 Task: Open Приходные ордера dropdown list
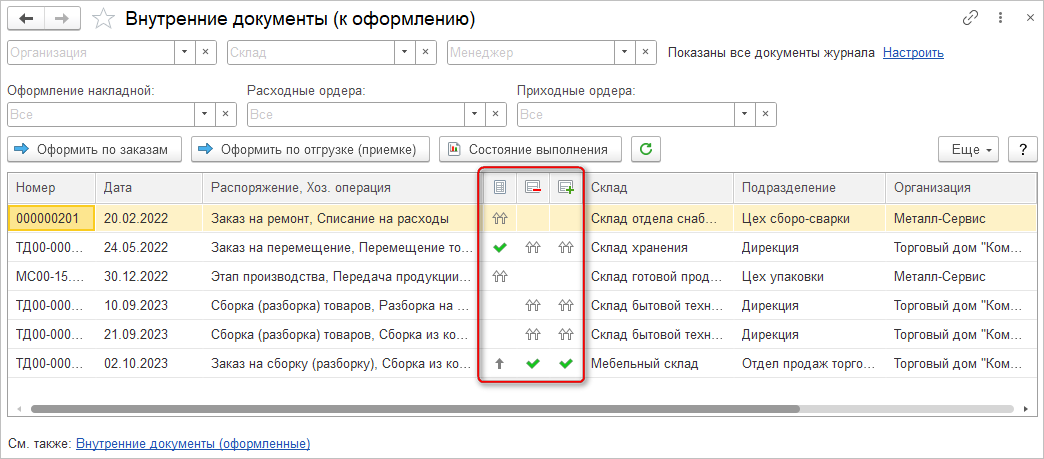pyautogui.click(x=745, y=114)
